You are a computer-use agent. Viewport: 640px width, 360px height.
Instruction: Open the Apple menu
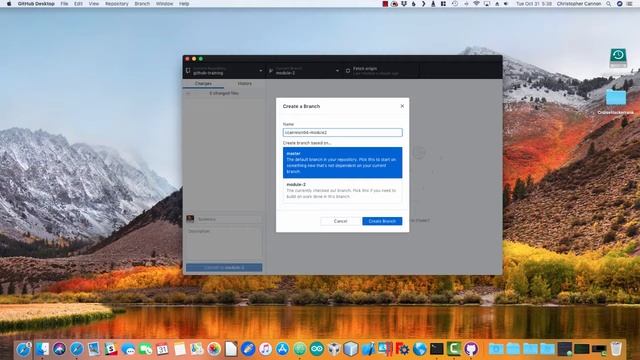(x=9, y=4)
